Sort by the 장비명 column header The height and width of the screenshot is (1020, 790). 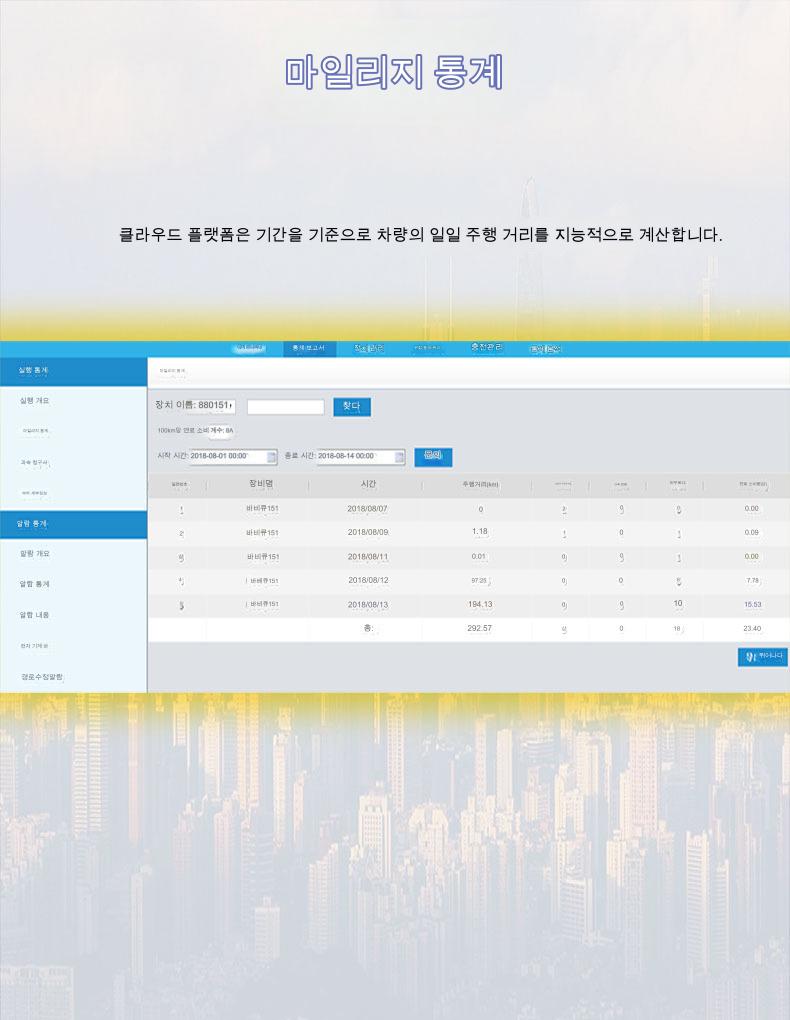(x=261, y=484)
